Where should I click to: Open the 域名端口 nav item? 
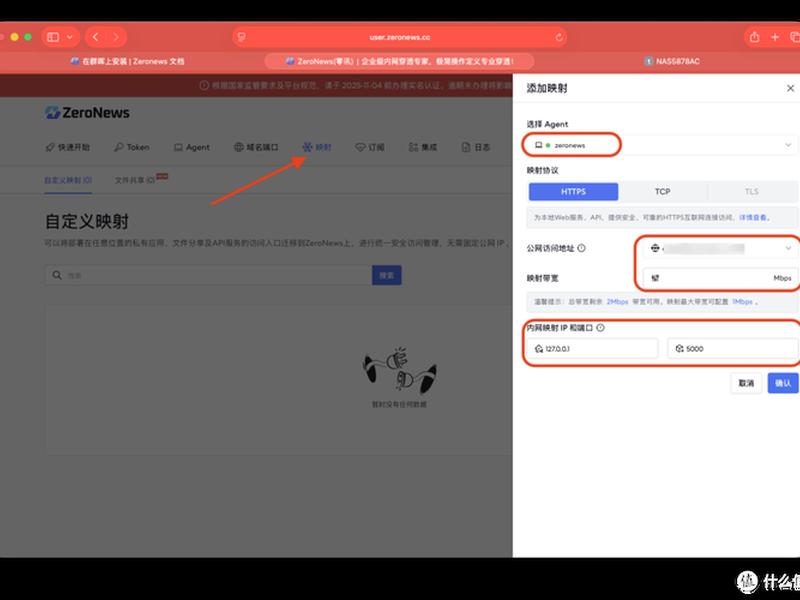tap(256, 147)
